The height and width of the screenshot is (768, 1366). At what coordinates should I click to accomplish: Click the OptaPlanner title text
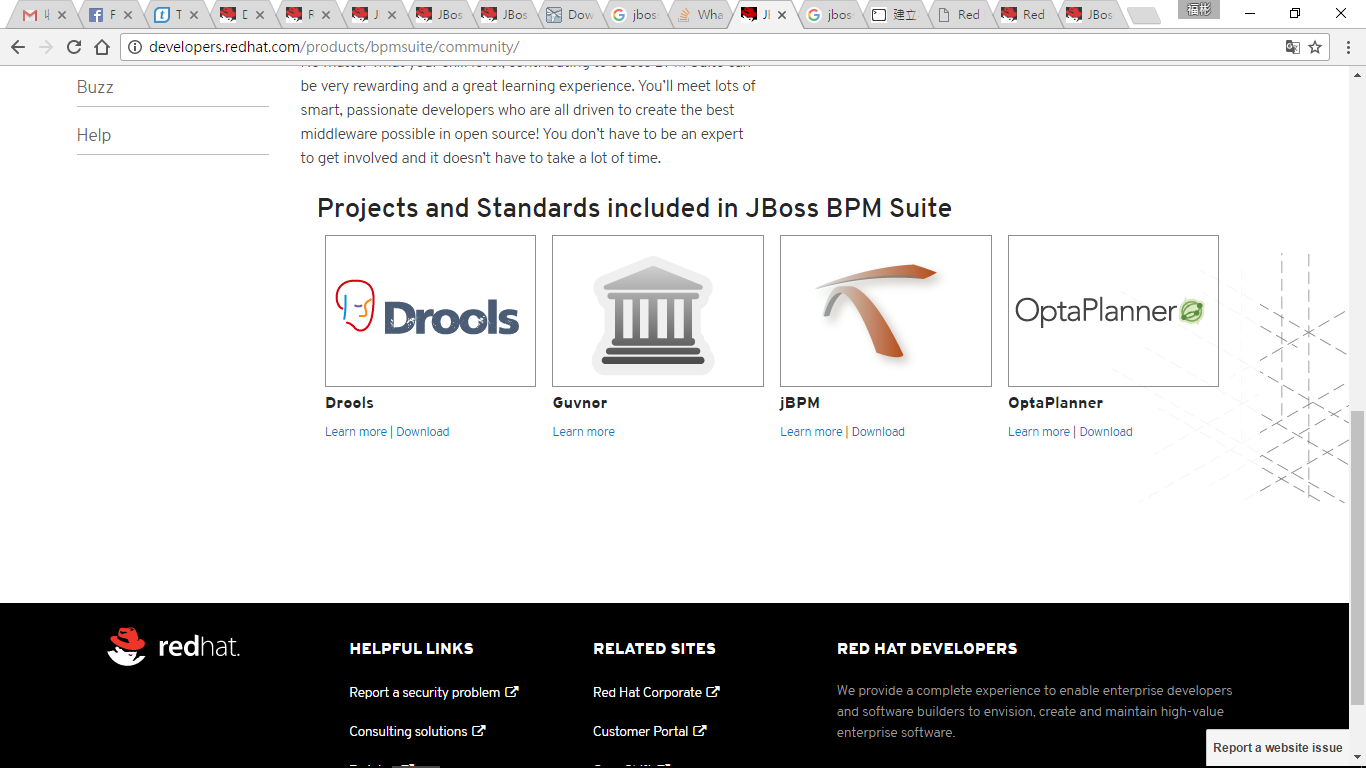1055,403
